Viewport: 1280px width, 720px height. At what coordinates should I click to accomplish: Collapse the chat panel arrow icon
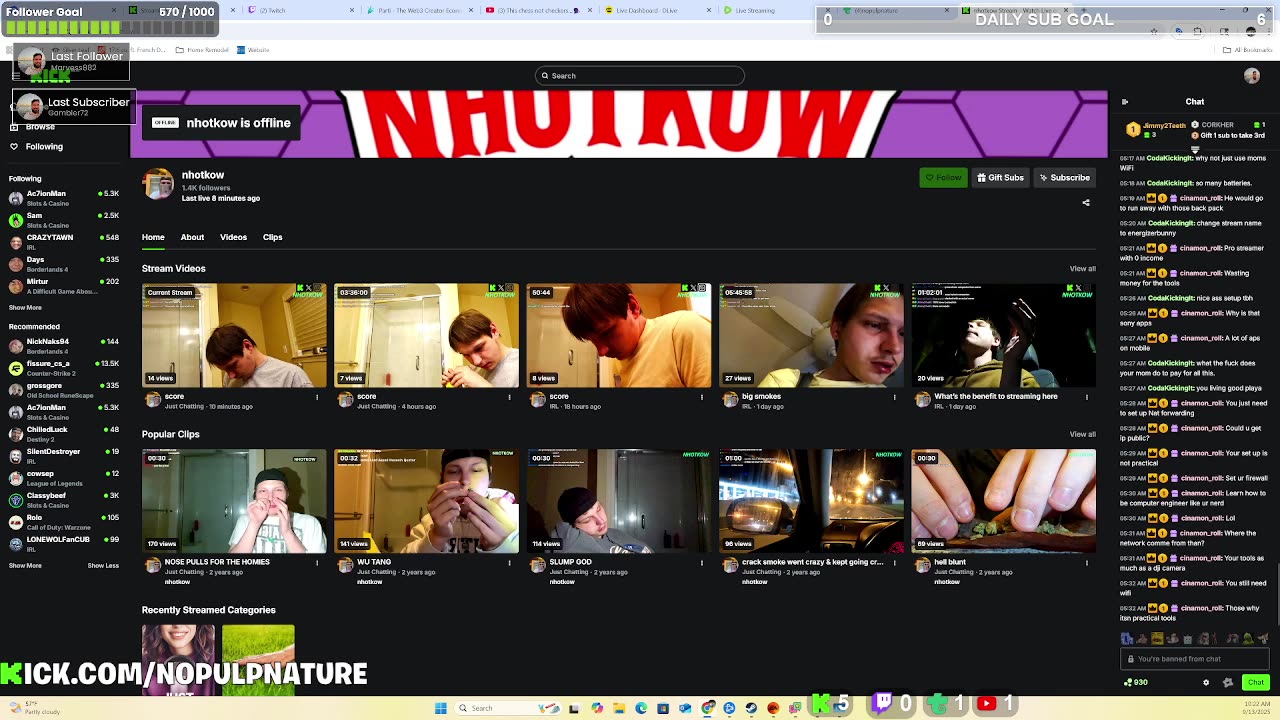tap(1125, 102)
